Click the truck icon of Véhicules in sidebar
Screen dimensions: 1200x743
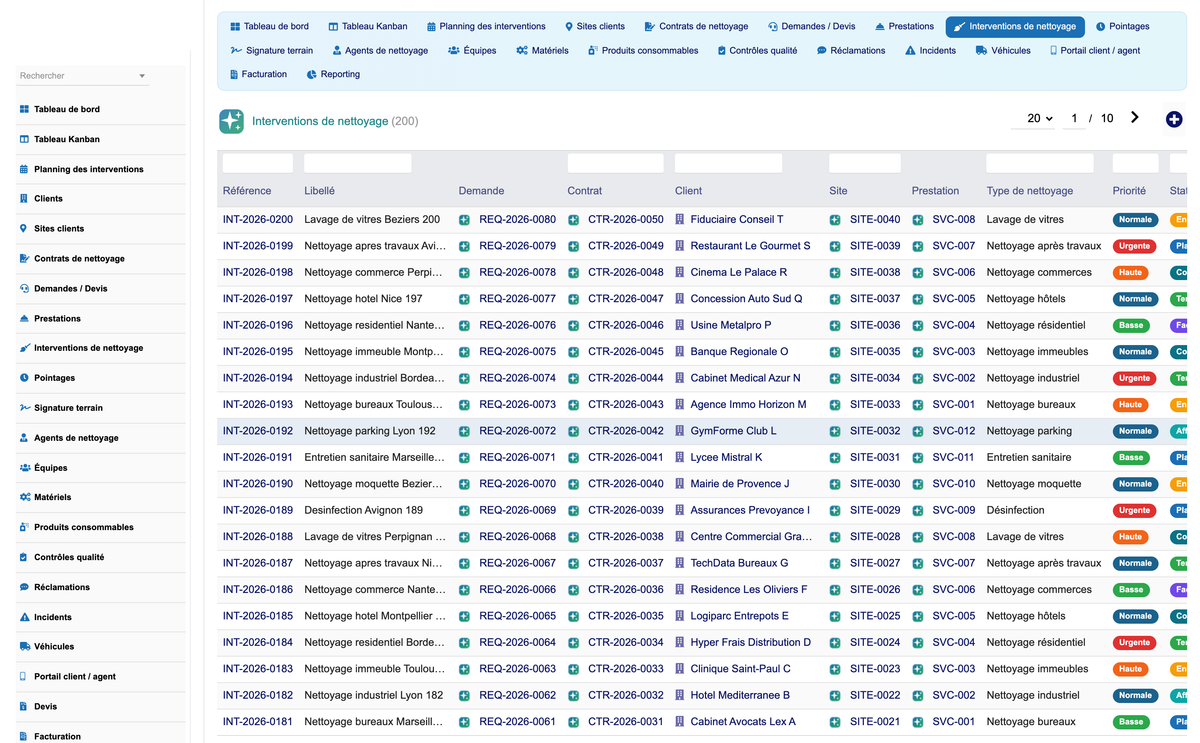point(24,647)
